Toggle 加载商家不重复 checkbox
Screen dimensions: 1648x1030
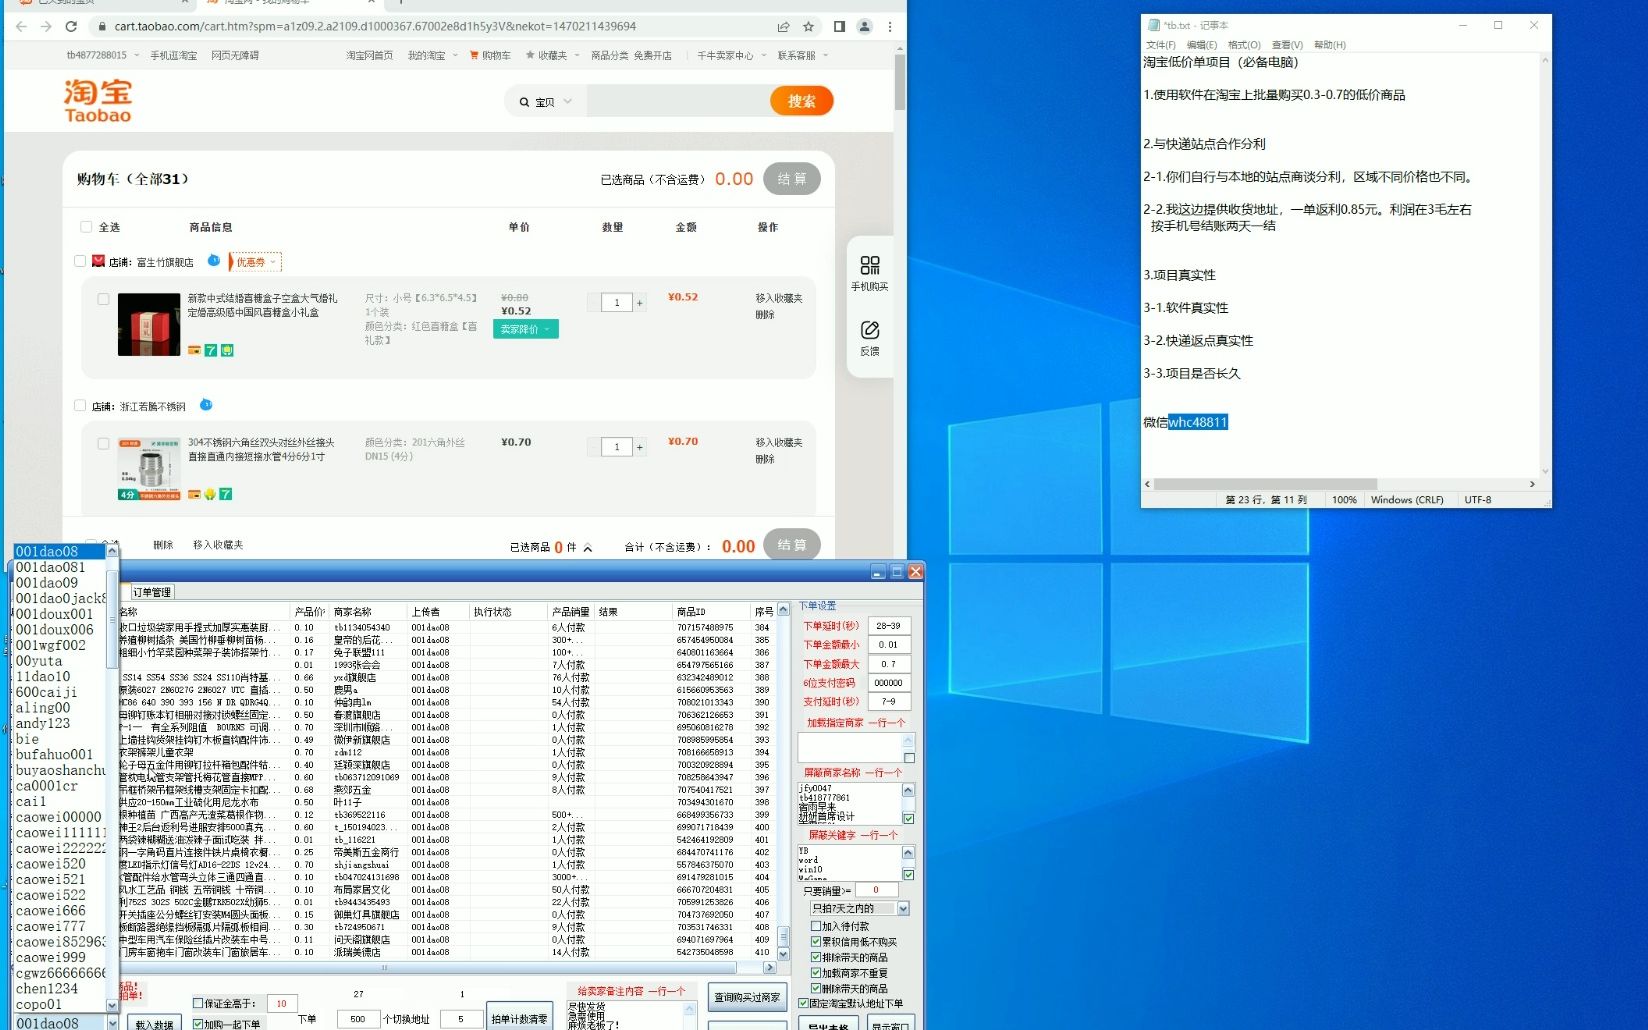(816, 973)
